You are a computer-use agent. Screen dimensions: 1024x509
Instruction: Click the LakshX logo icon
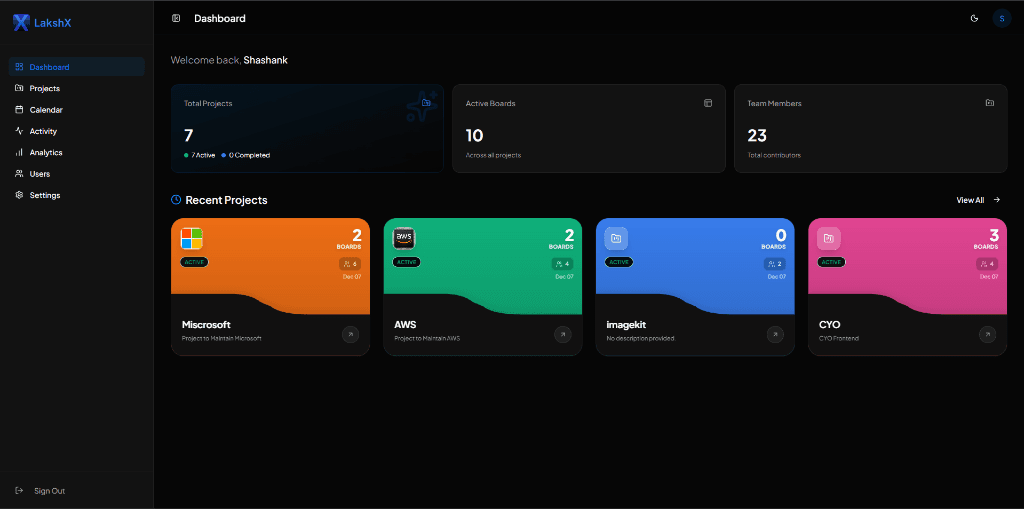tap(21, 22)
